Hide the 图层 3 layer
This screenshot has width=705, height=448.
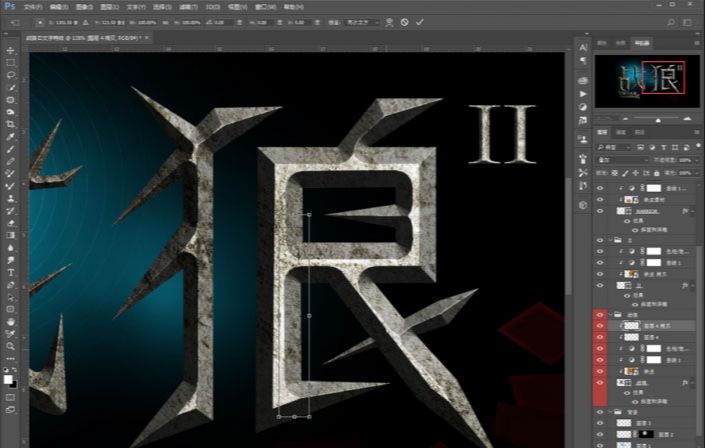[x=600, y=423]
